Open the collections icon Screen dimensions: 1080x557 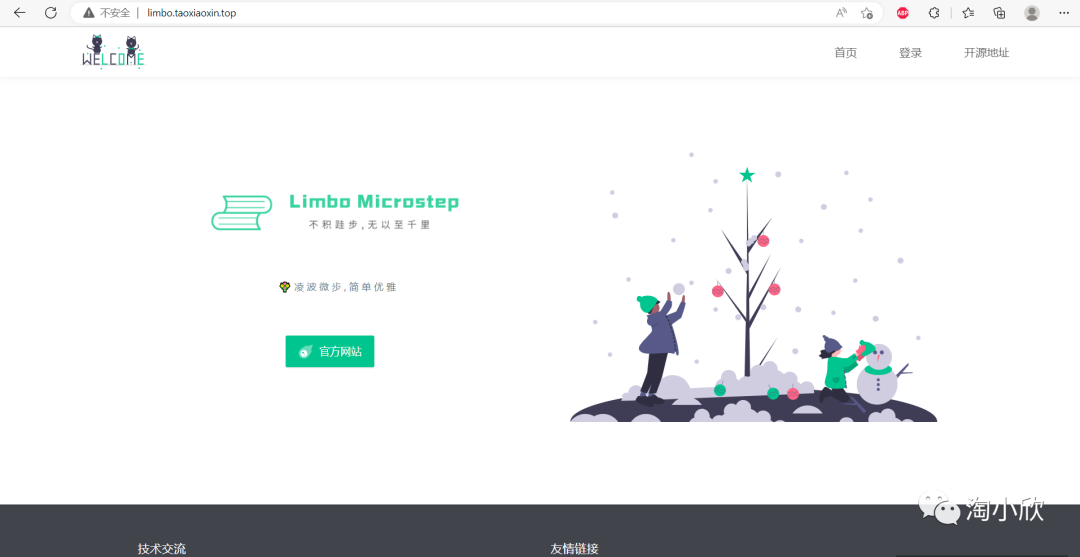[999, 12]
